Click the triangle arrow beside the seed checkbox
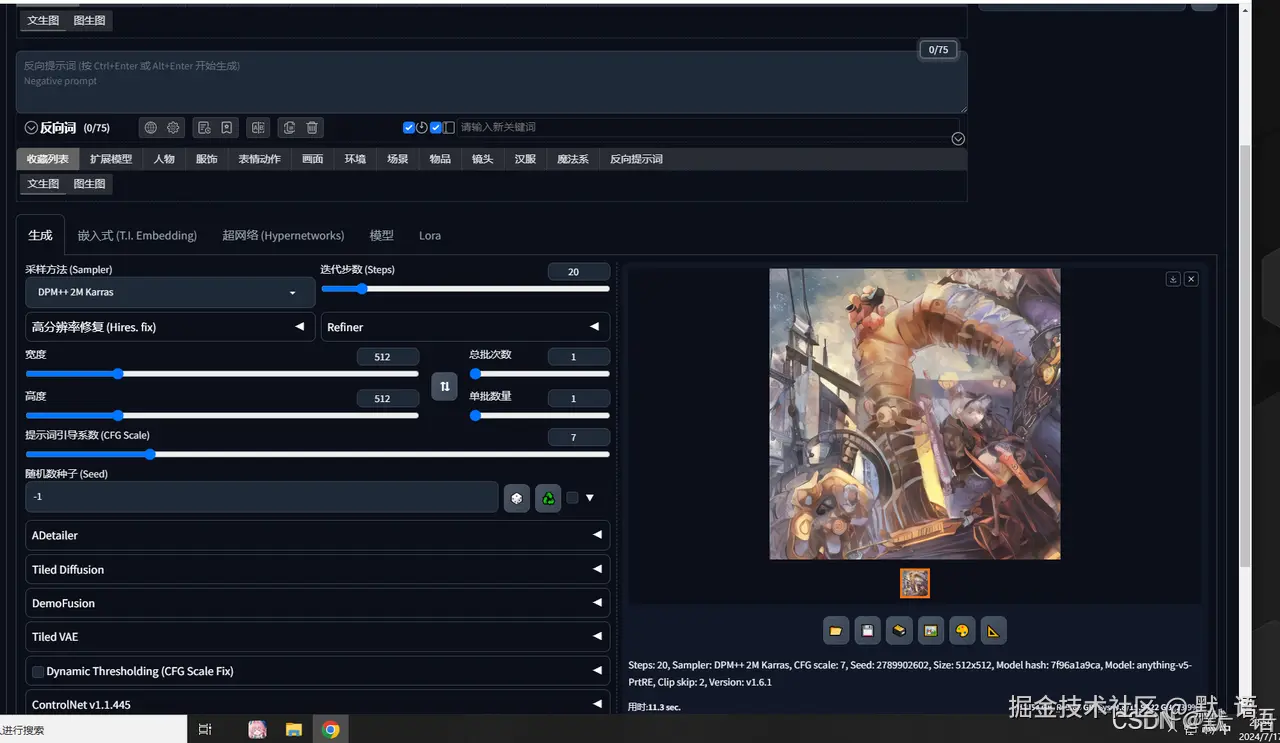This screenshot has height=743, width=1280. [x=590, y=498]
